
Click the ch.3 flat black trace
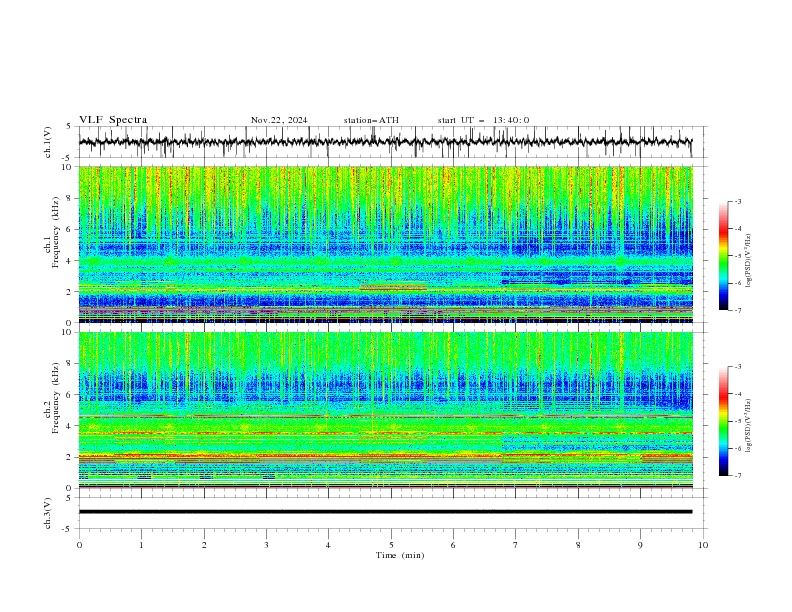(386, 512)
